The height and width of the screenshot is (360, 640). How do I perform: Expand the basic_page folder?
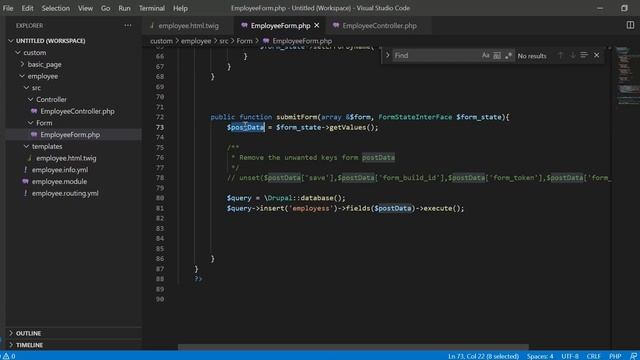44,64
